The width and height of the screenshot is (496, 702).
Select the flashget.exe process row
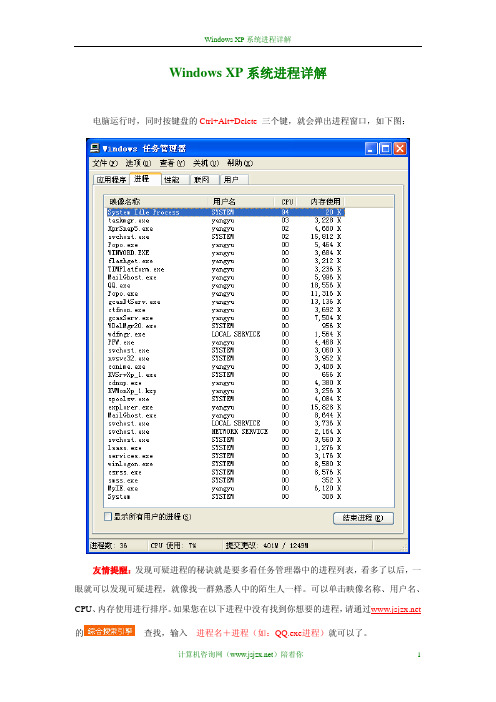(225, 261)
